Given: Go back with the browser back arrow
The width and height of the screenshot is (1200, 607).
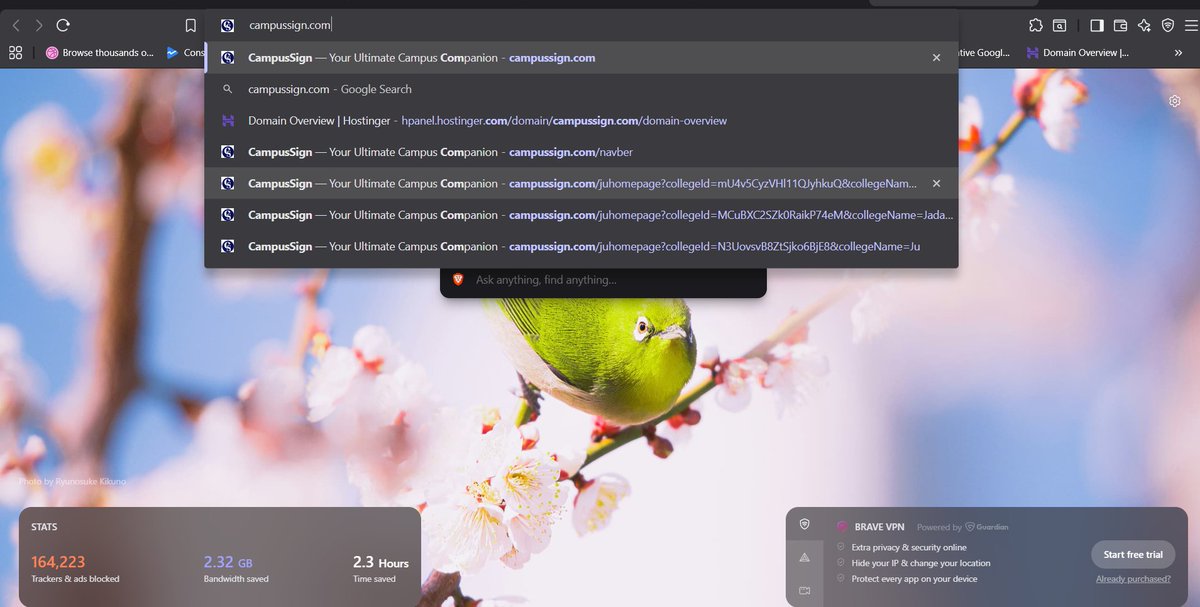Looking at the screenshot, I should click(x=16, y=25).
